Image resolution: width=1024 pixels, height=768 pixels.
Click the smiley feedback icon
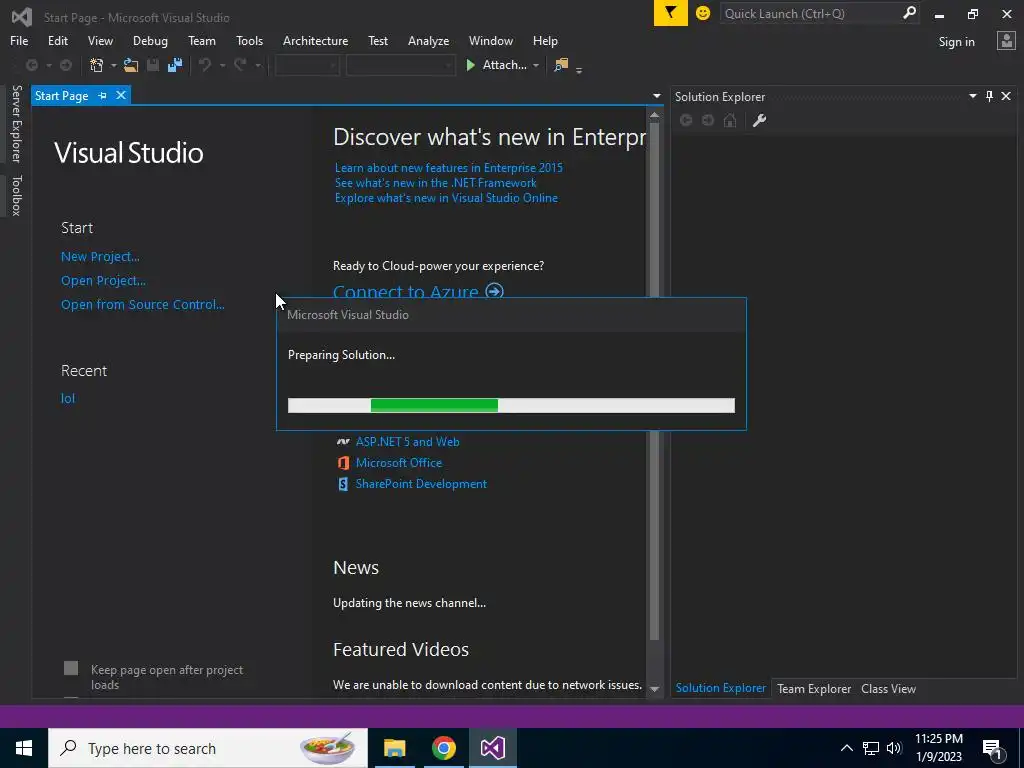click(703, 13)
